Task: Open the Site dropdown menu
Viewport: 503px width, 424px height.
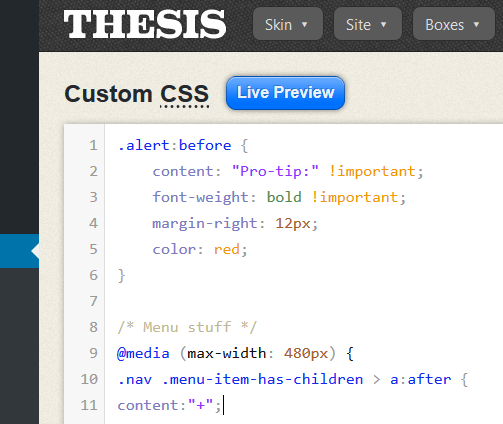Action: 368,24
